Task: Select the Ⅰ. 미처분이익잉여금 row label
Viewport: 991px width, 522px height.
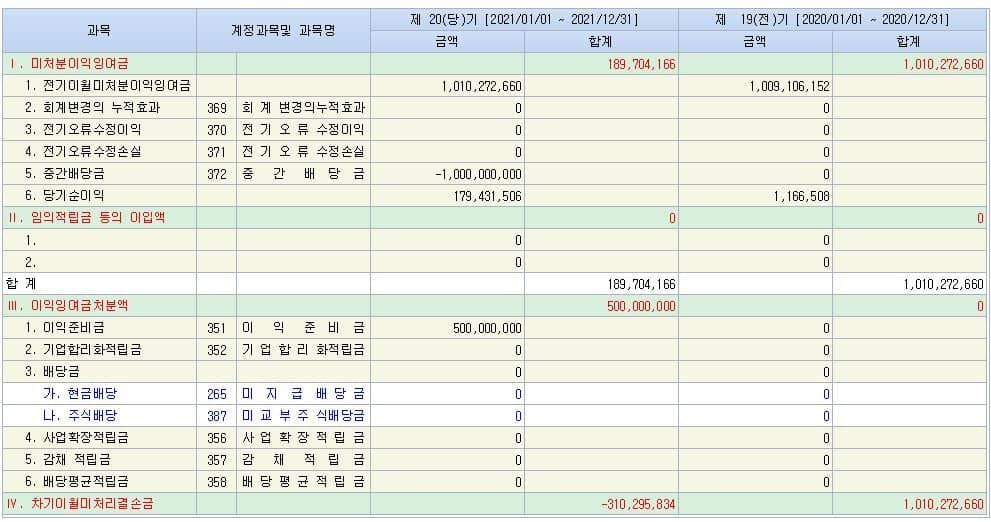Action: pyautogui.click(x=70, y=64)
